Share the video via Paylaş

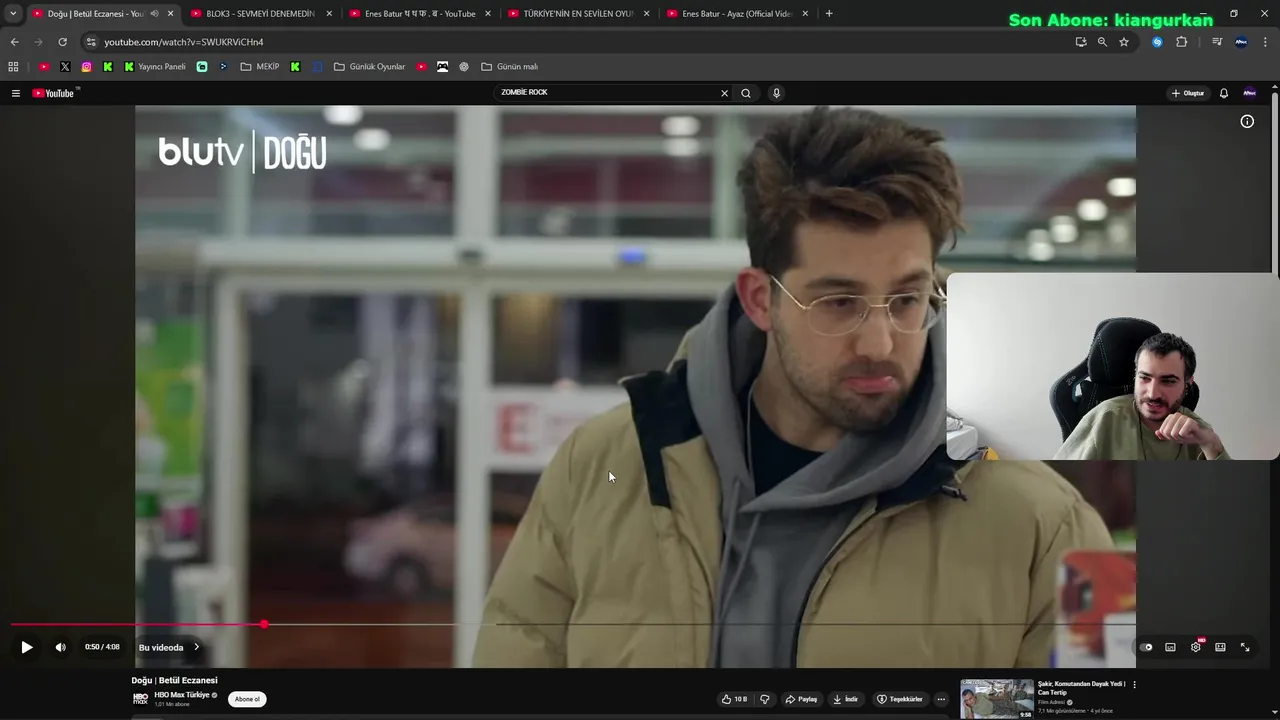pos(801,699)
